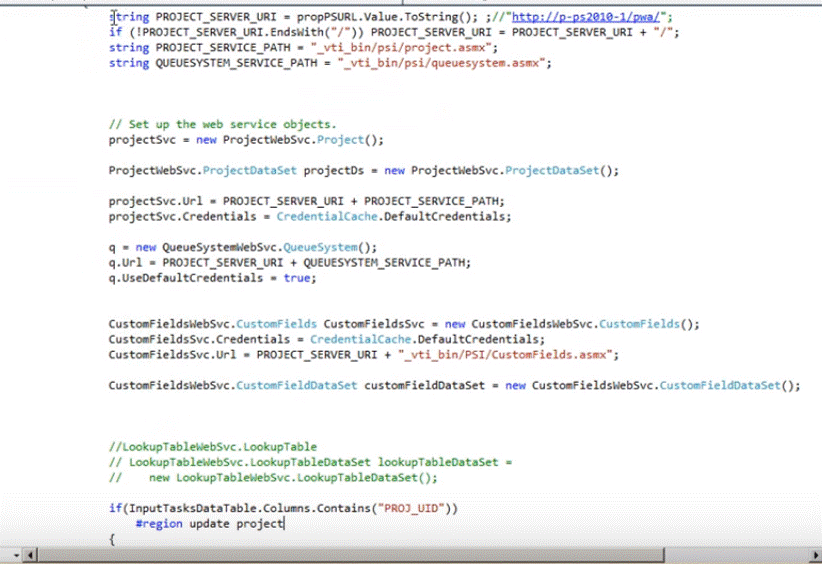Click the horizontal scrollbar thumb
Viewport: 822px width, 564px height.
(351, 555)
